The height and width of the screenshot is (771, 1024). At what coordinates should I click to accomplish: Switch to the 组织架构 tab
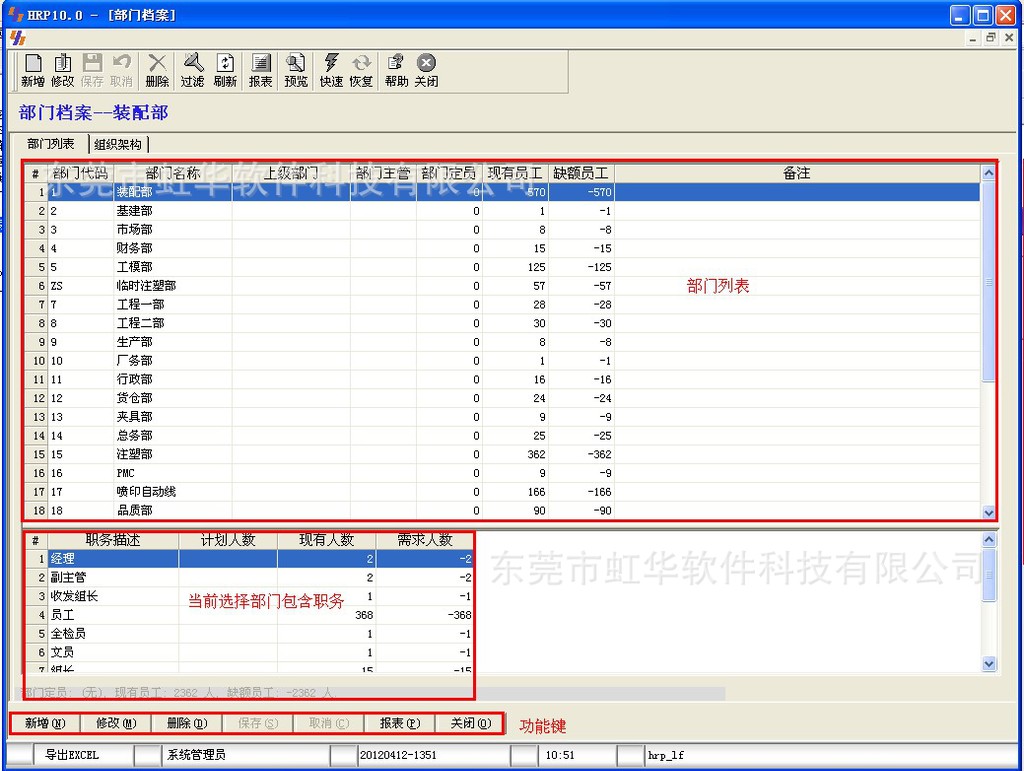118,144
